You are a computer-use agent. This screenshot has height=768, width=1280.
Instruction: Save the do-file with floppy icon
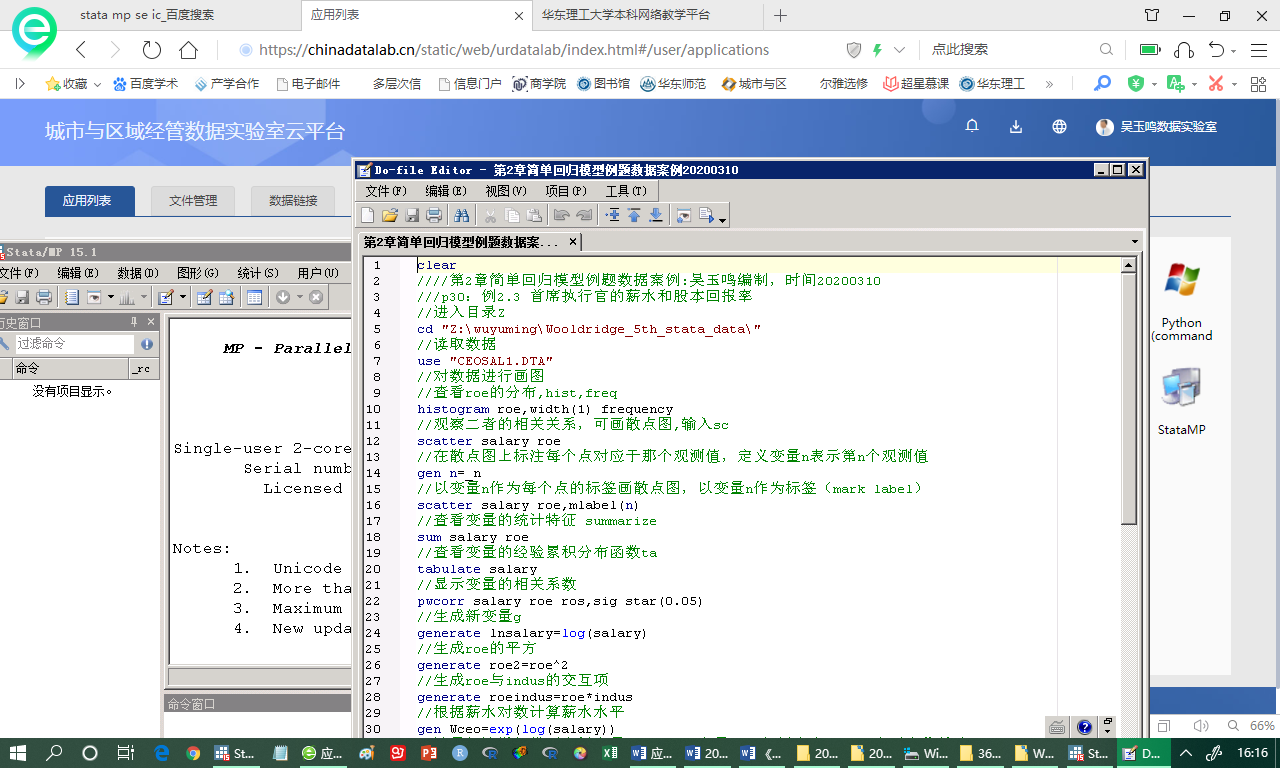click(x=412, y=215)
